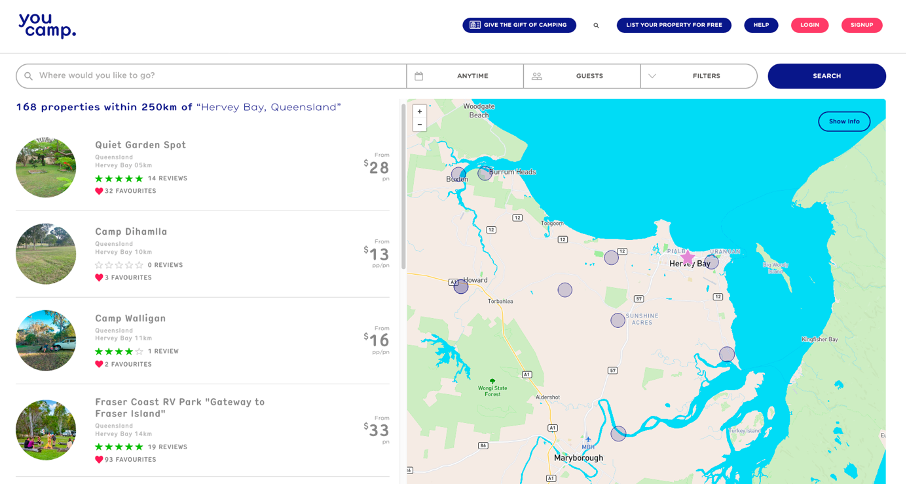Open Camp Dihamlla thumbnail

coord(46,254)
